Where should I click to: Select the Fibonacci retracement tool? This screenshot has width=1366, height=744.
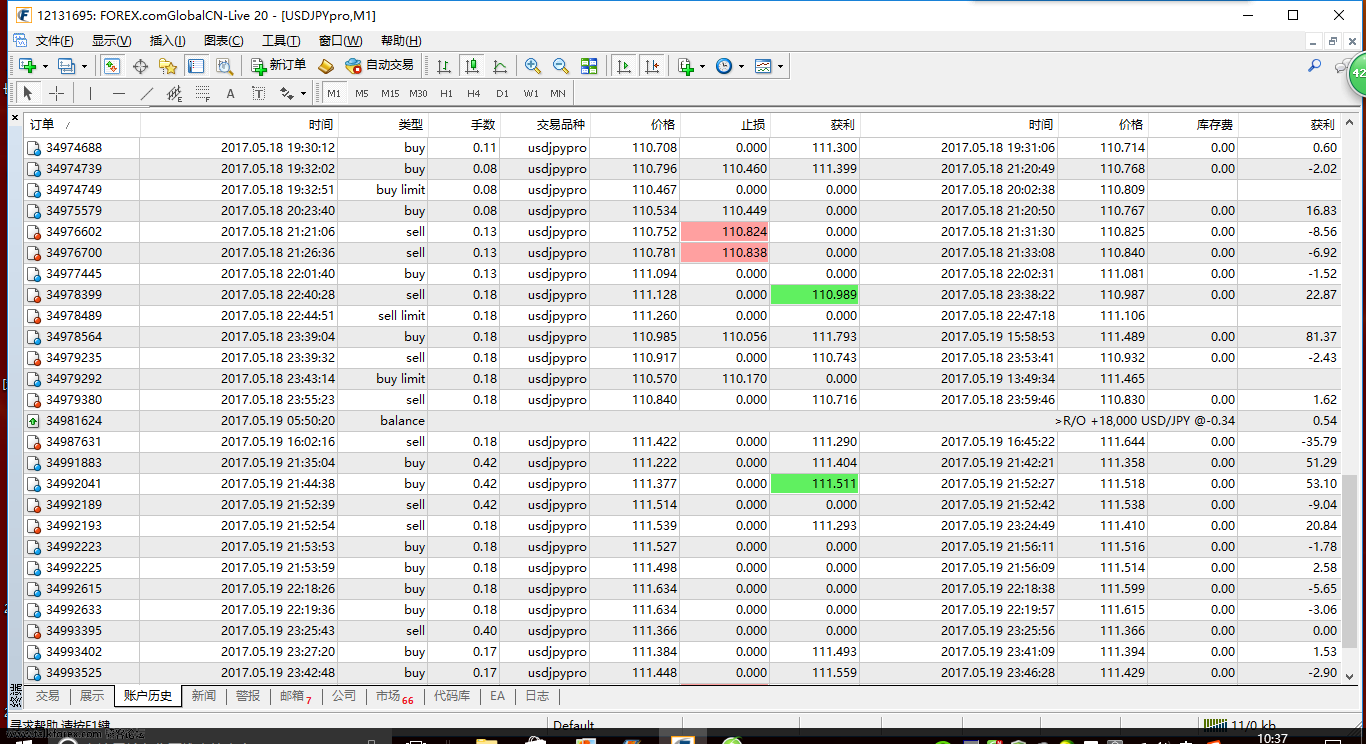tap(202, 93)
